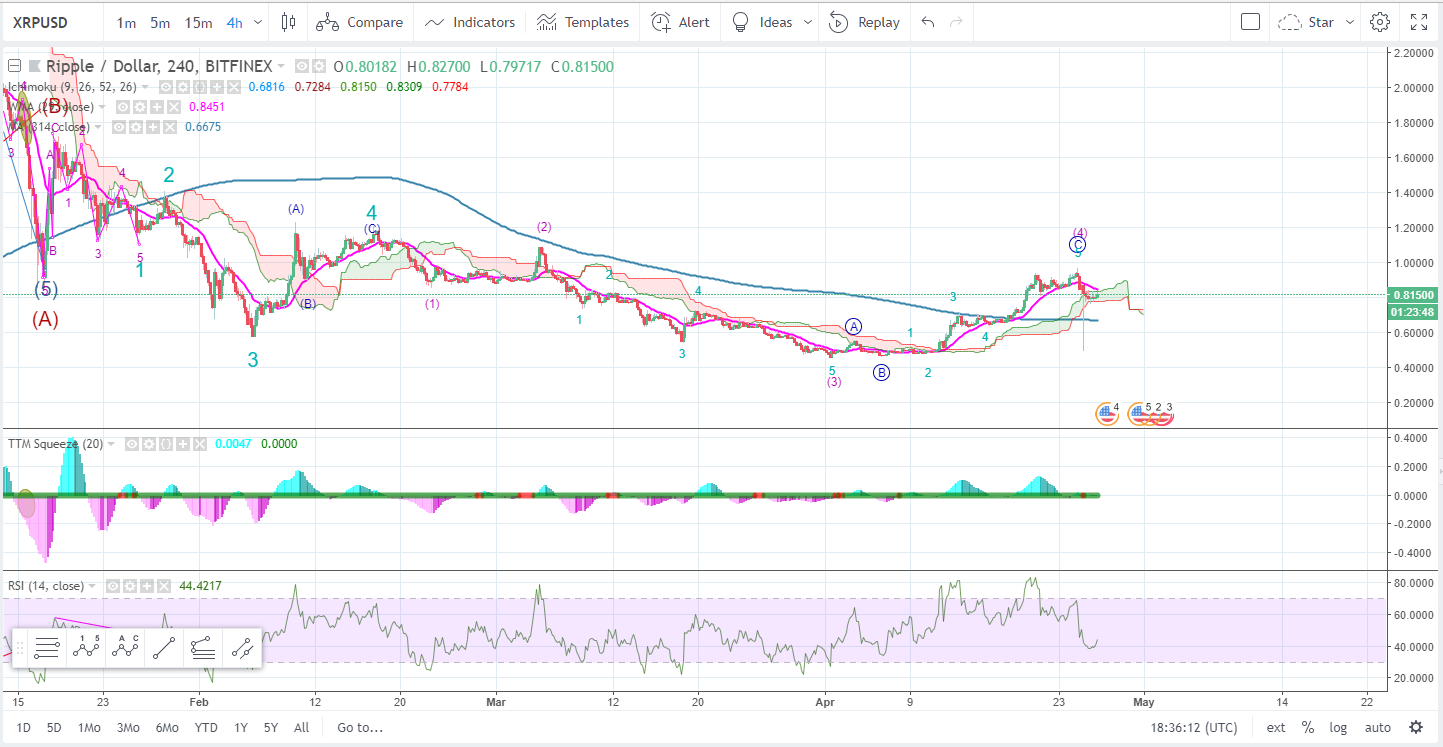Image resolution: width=1443 pixels, height=747 pixels.
Task: Click the XRPUSD symbol search field
Action: pos(52,22)
